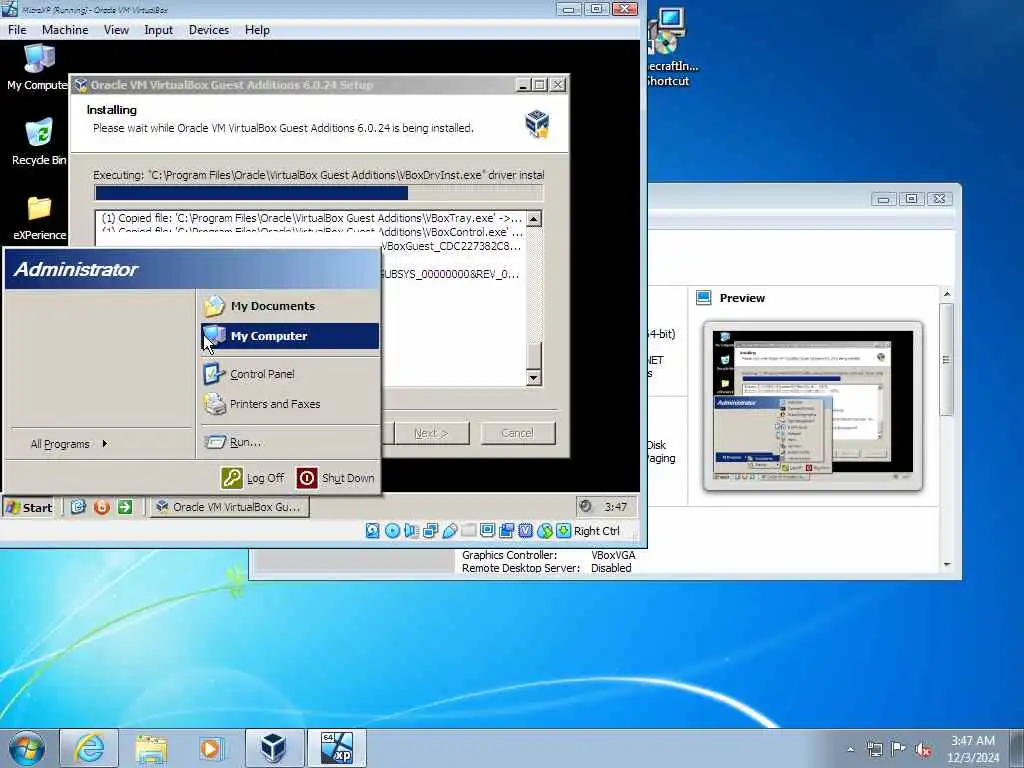Click the muted volume tray icon
1024x768 pixels.
pos(923,749)
